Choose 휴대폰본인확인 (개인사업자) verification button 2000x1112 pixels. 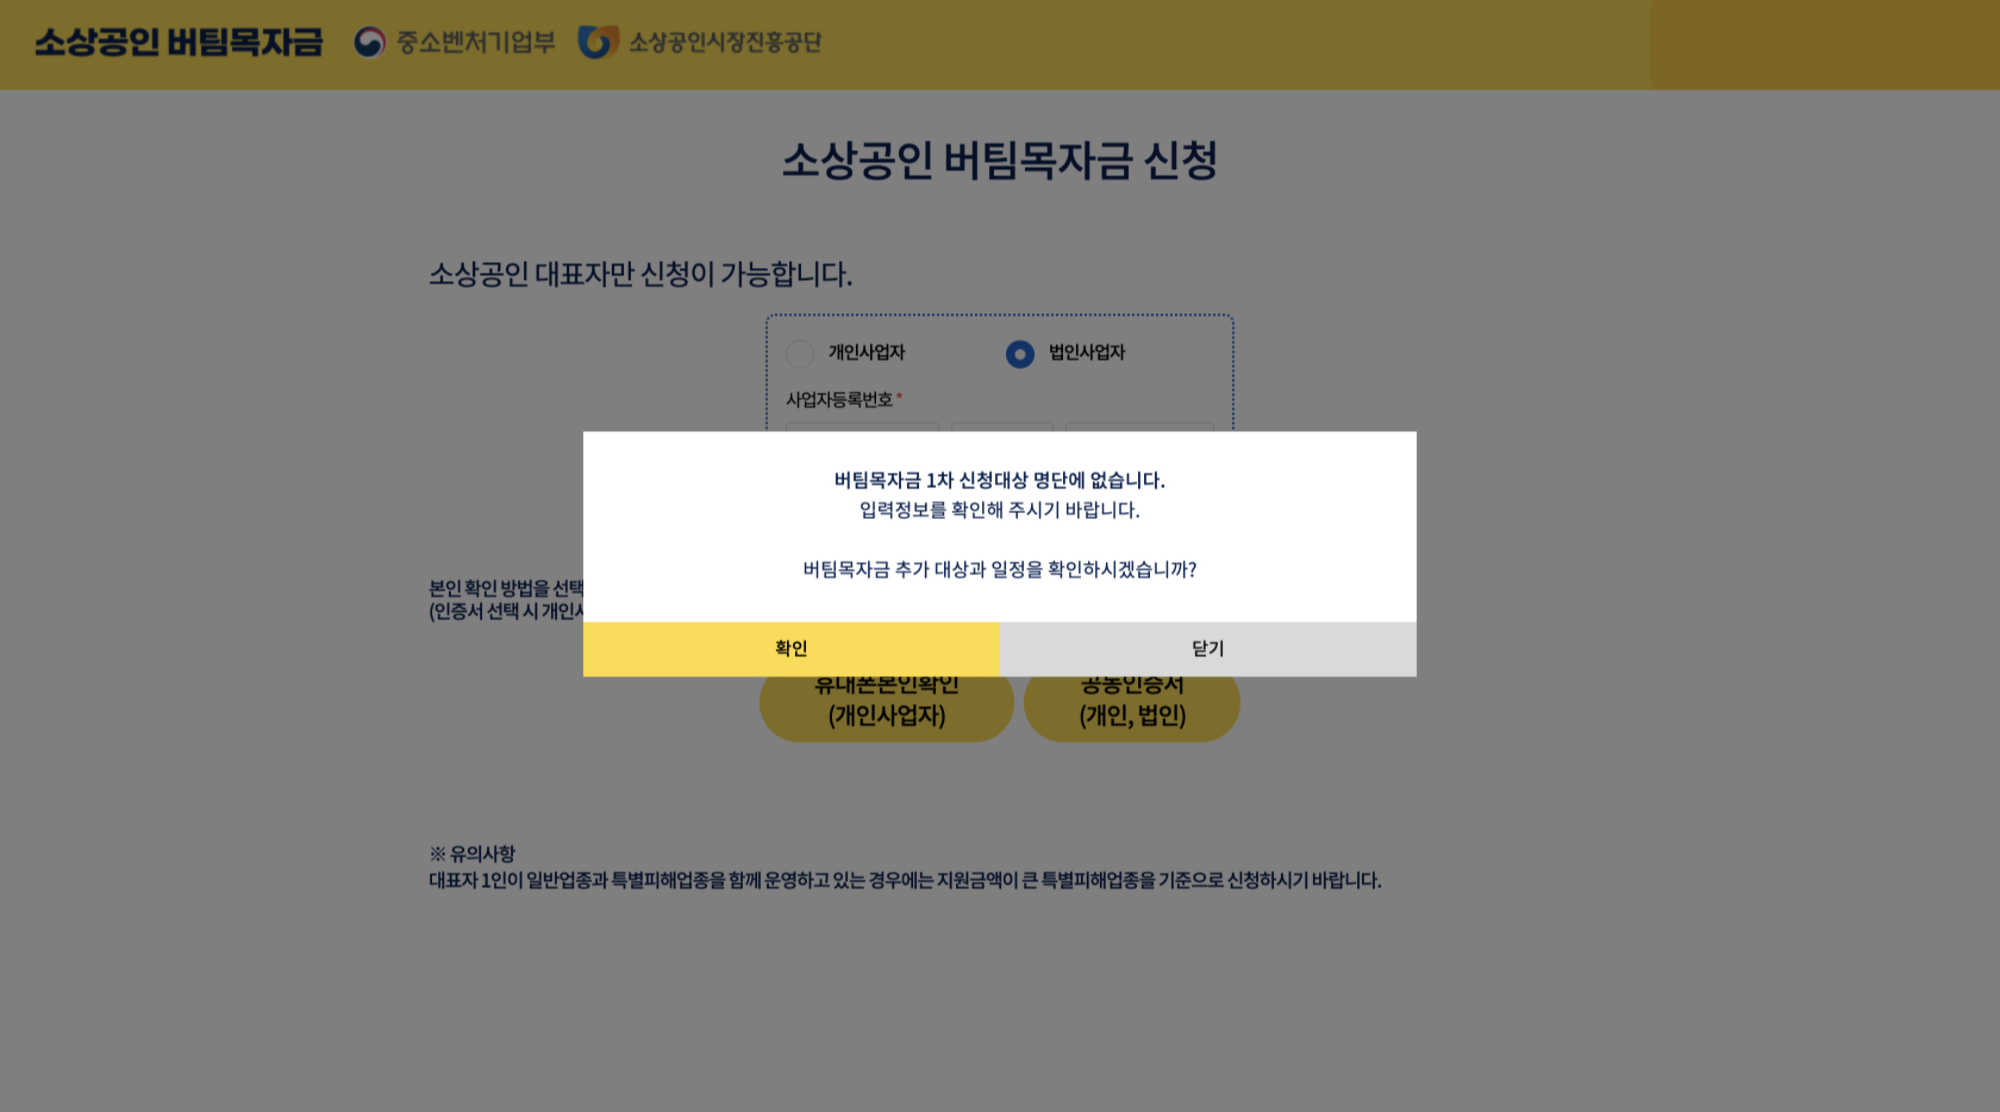coord(886,712)
